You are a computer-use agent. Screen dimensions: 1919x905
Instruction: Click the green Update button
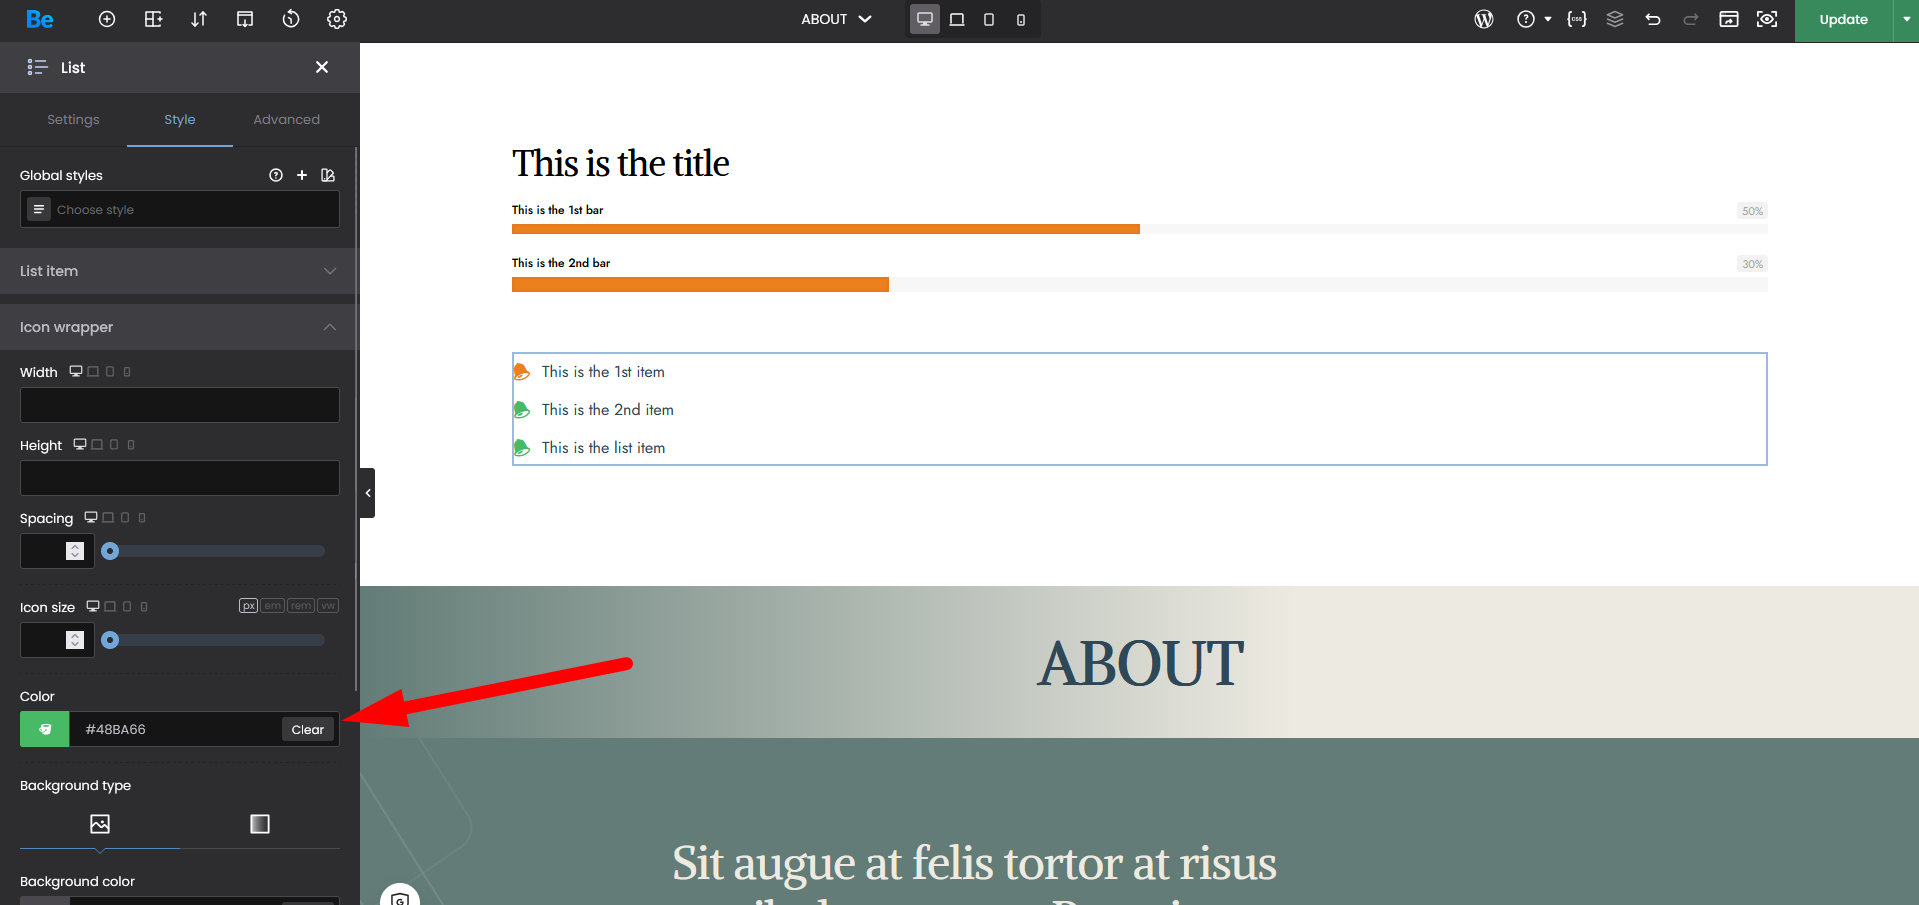(x=1843, y=19)
